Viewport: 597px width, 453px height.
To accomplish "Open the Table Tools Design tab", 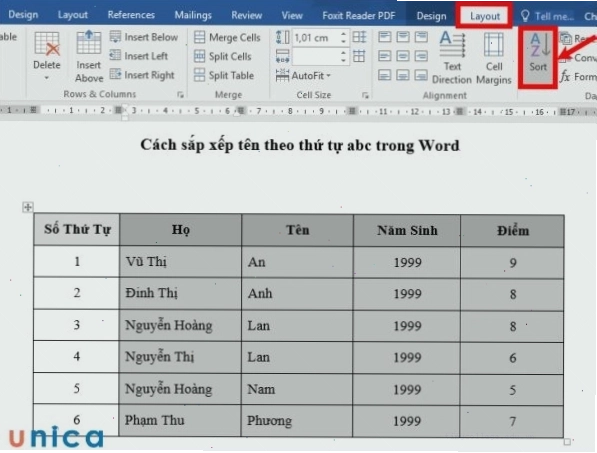I will click(x=431, y=16).
